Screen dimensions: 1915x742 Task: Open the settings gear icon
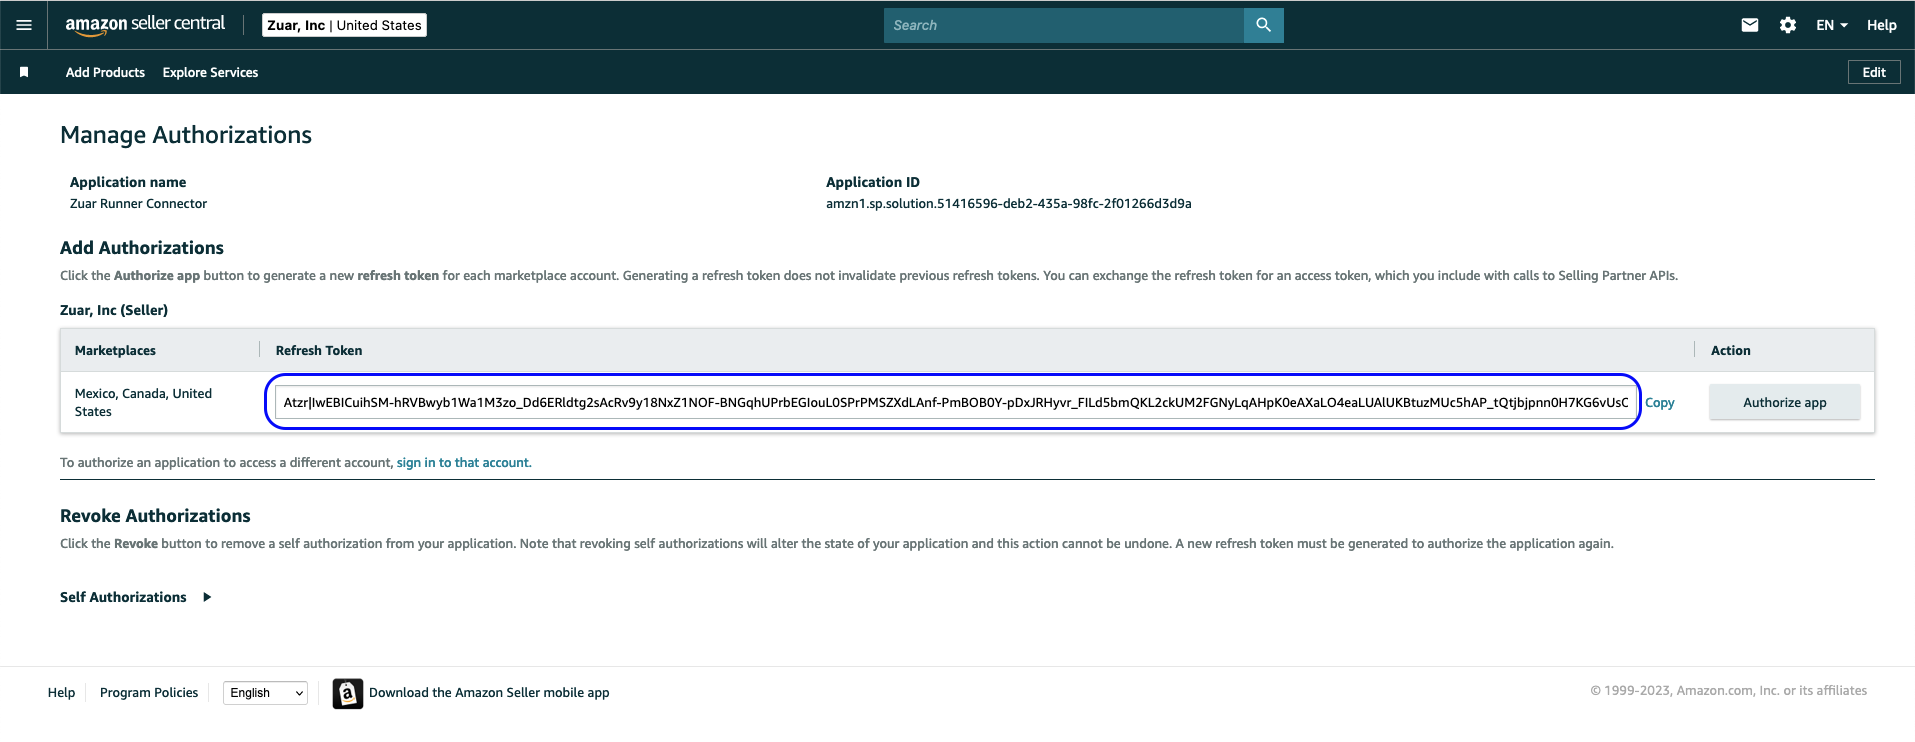[x=1788, y=25]
